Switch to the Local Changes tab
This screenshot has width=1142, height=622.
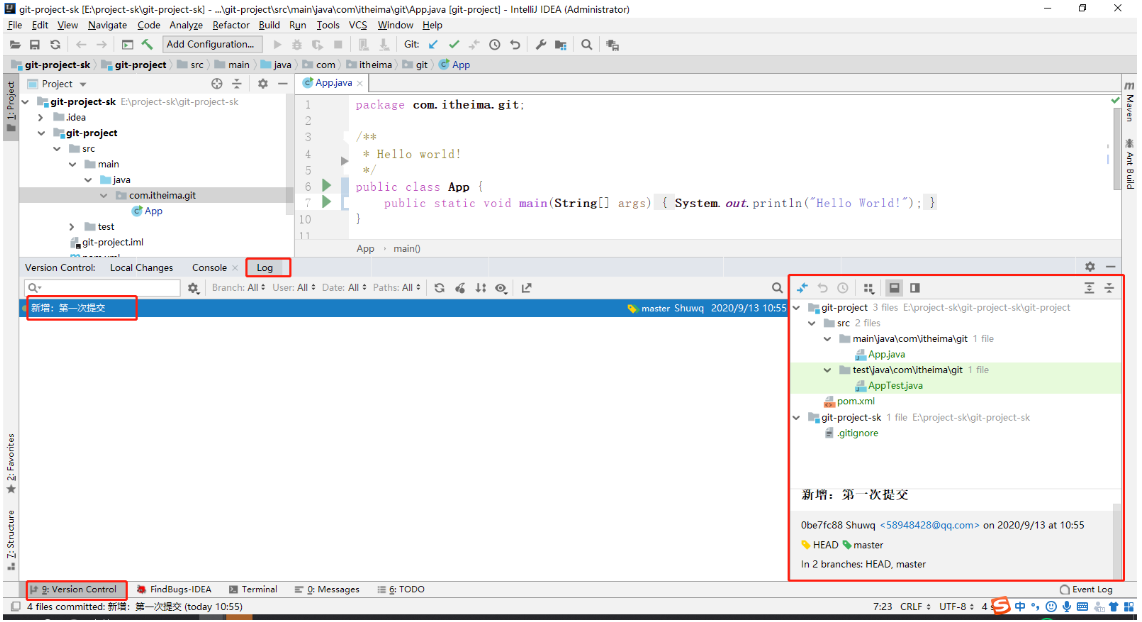(141, 267)
